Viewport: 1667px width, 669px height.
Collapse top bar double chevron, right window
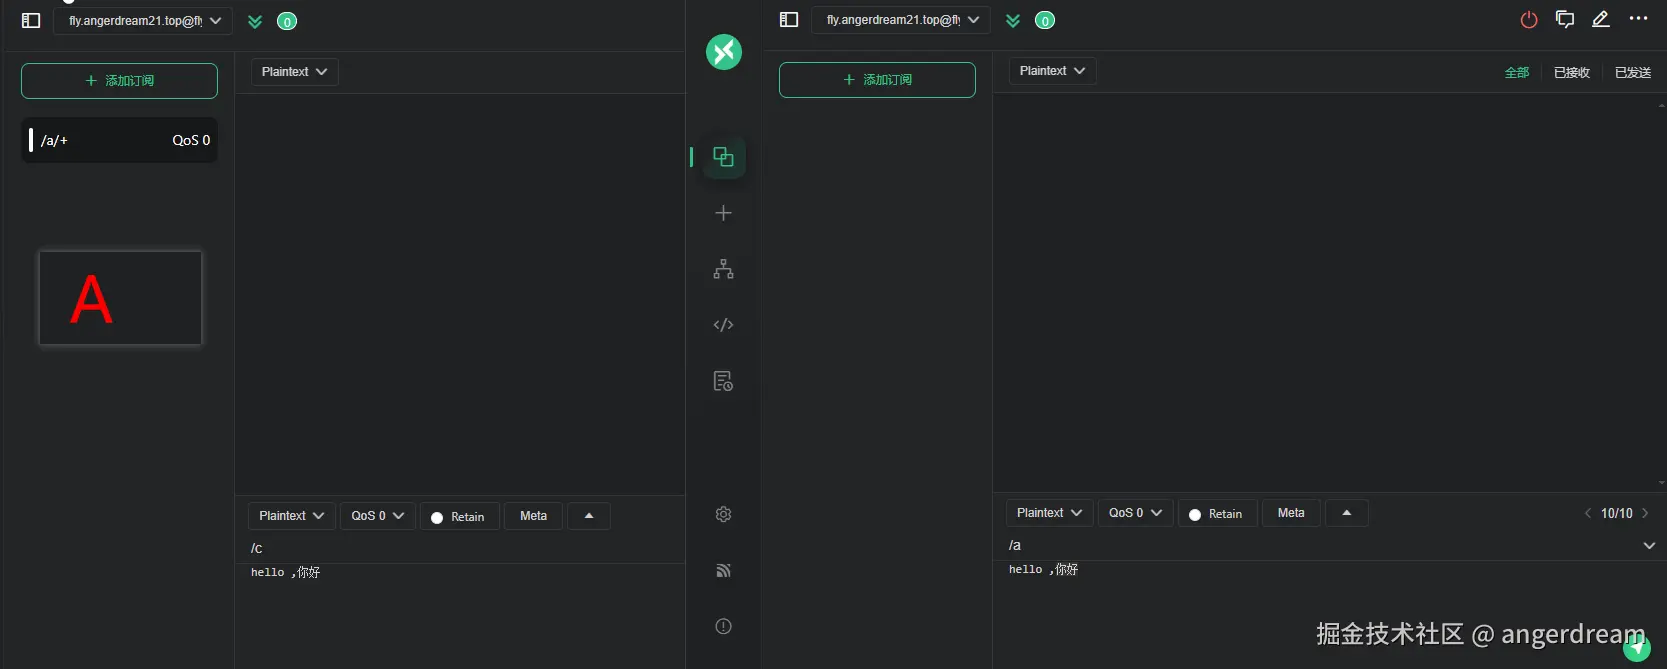click(1013, 20)
